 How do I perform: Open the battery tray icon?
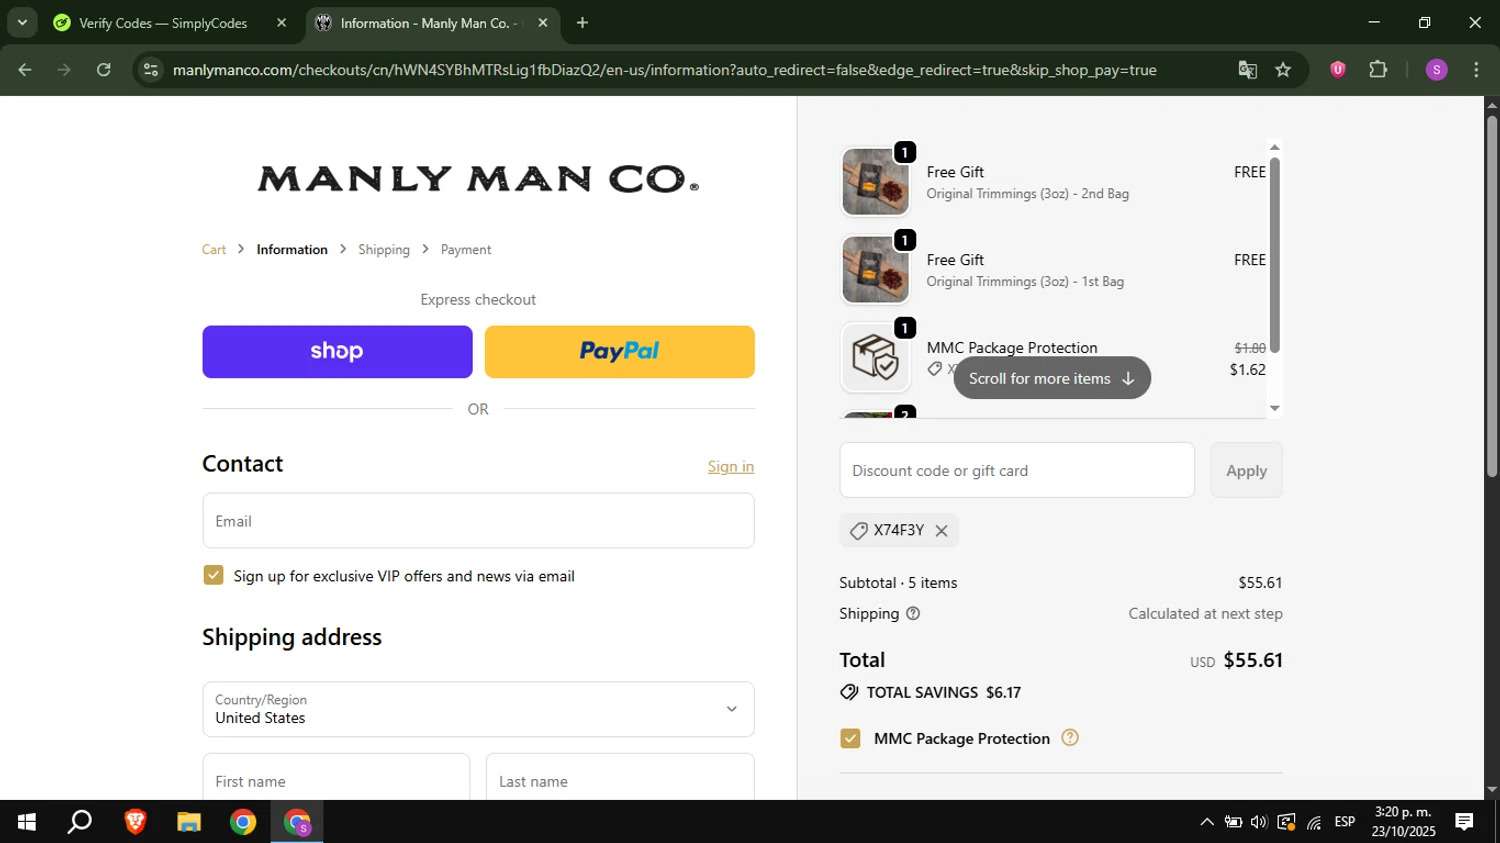[1233, 822]
